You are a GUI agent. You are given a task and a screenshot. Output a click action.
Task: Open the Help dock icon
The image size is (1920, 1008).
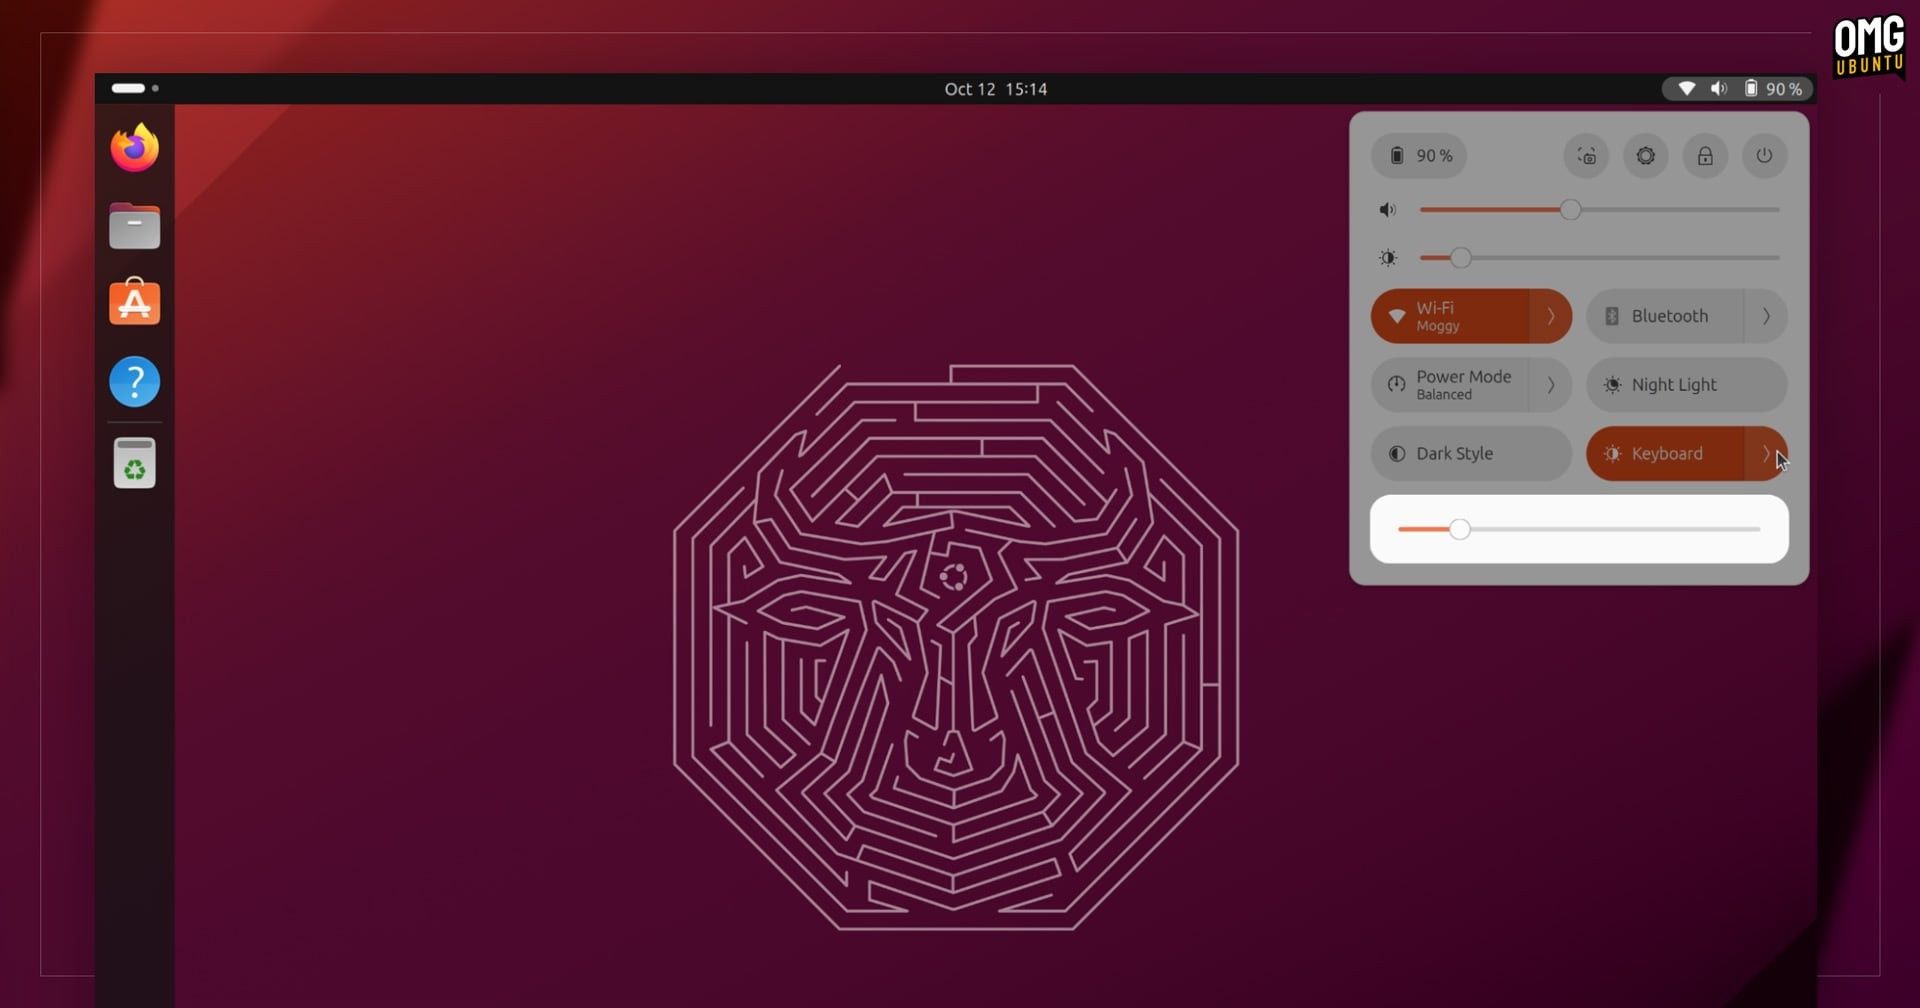pos(134,381)
